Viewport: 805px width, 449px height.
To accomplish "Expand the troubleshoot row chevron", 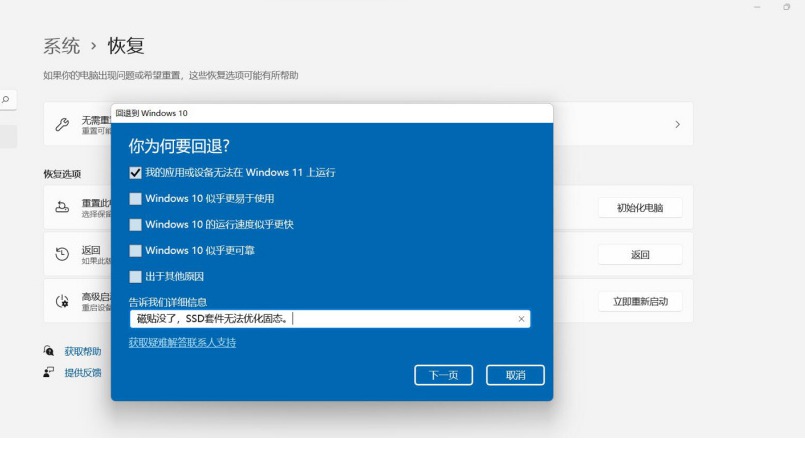I will point(678,124).
